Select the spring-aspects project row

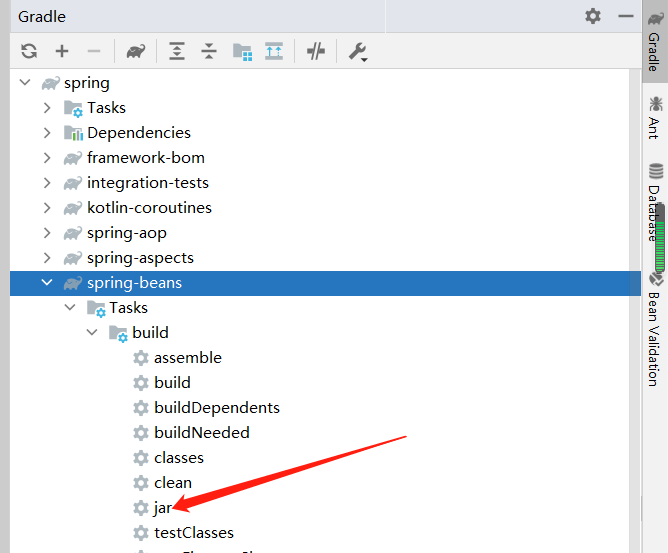click(325, 258)
